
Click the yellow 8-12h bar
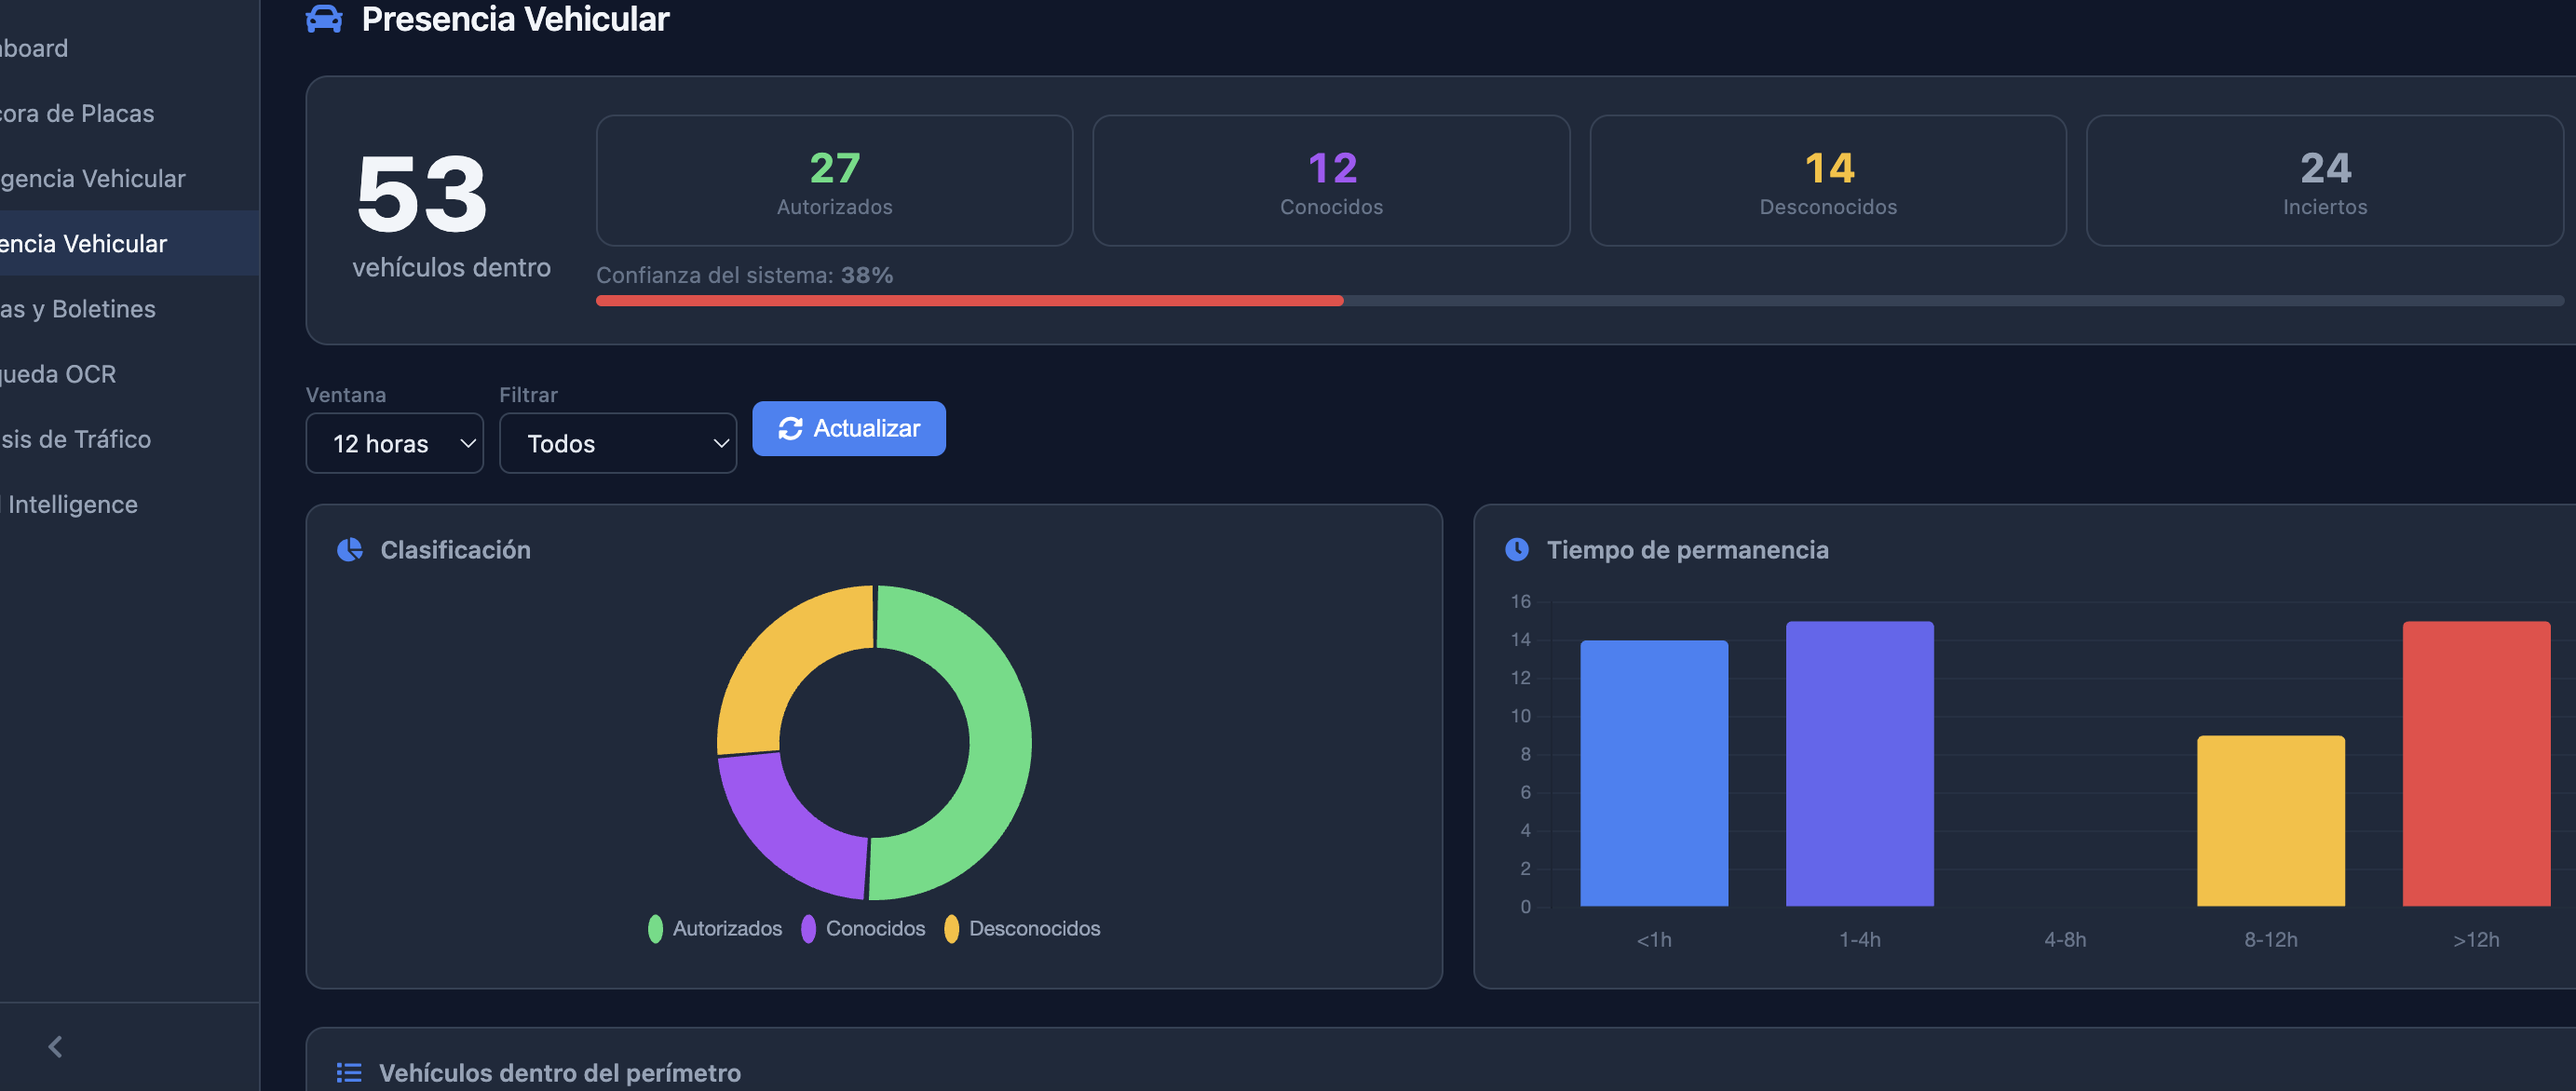[x=2270, y=820]
